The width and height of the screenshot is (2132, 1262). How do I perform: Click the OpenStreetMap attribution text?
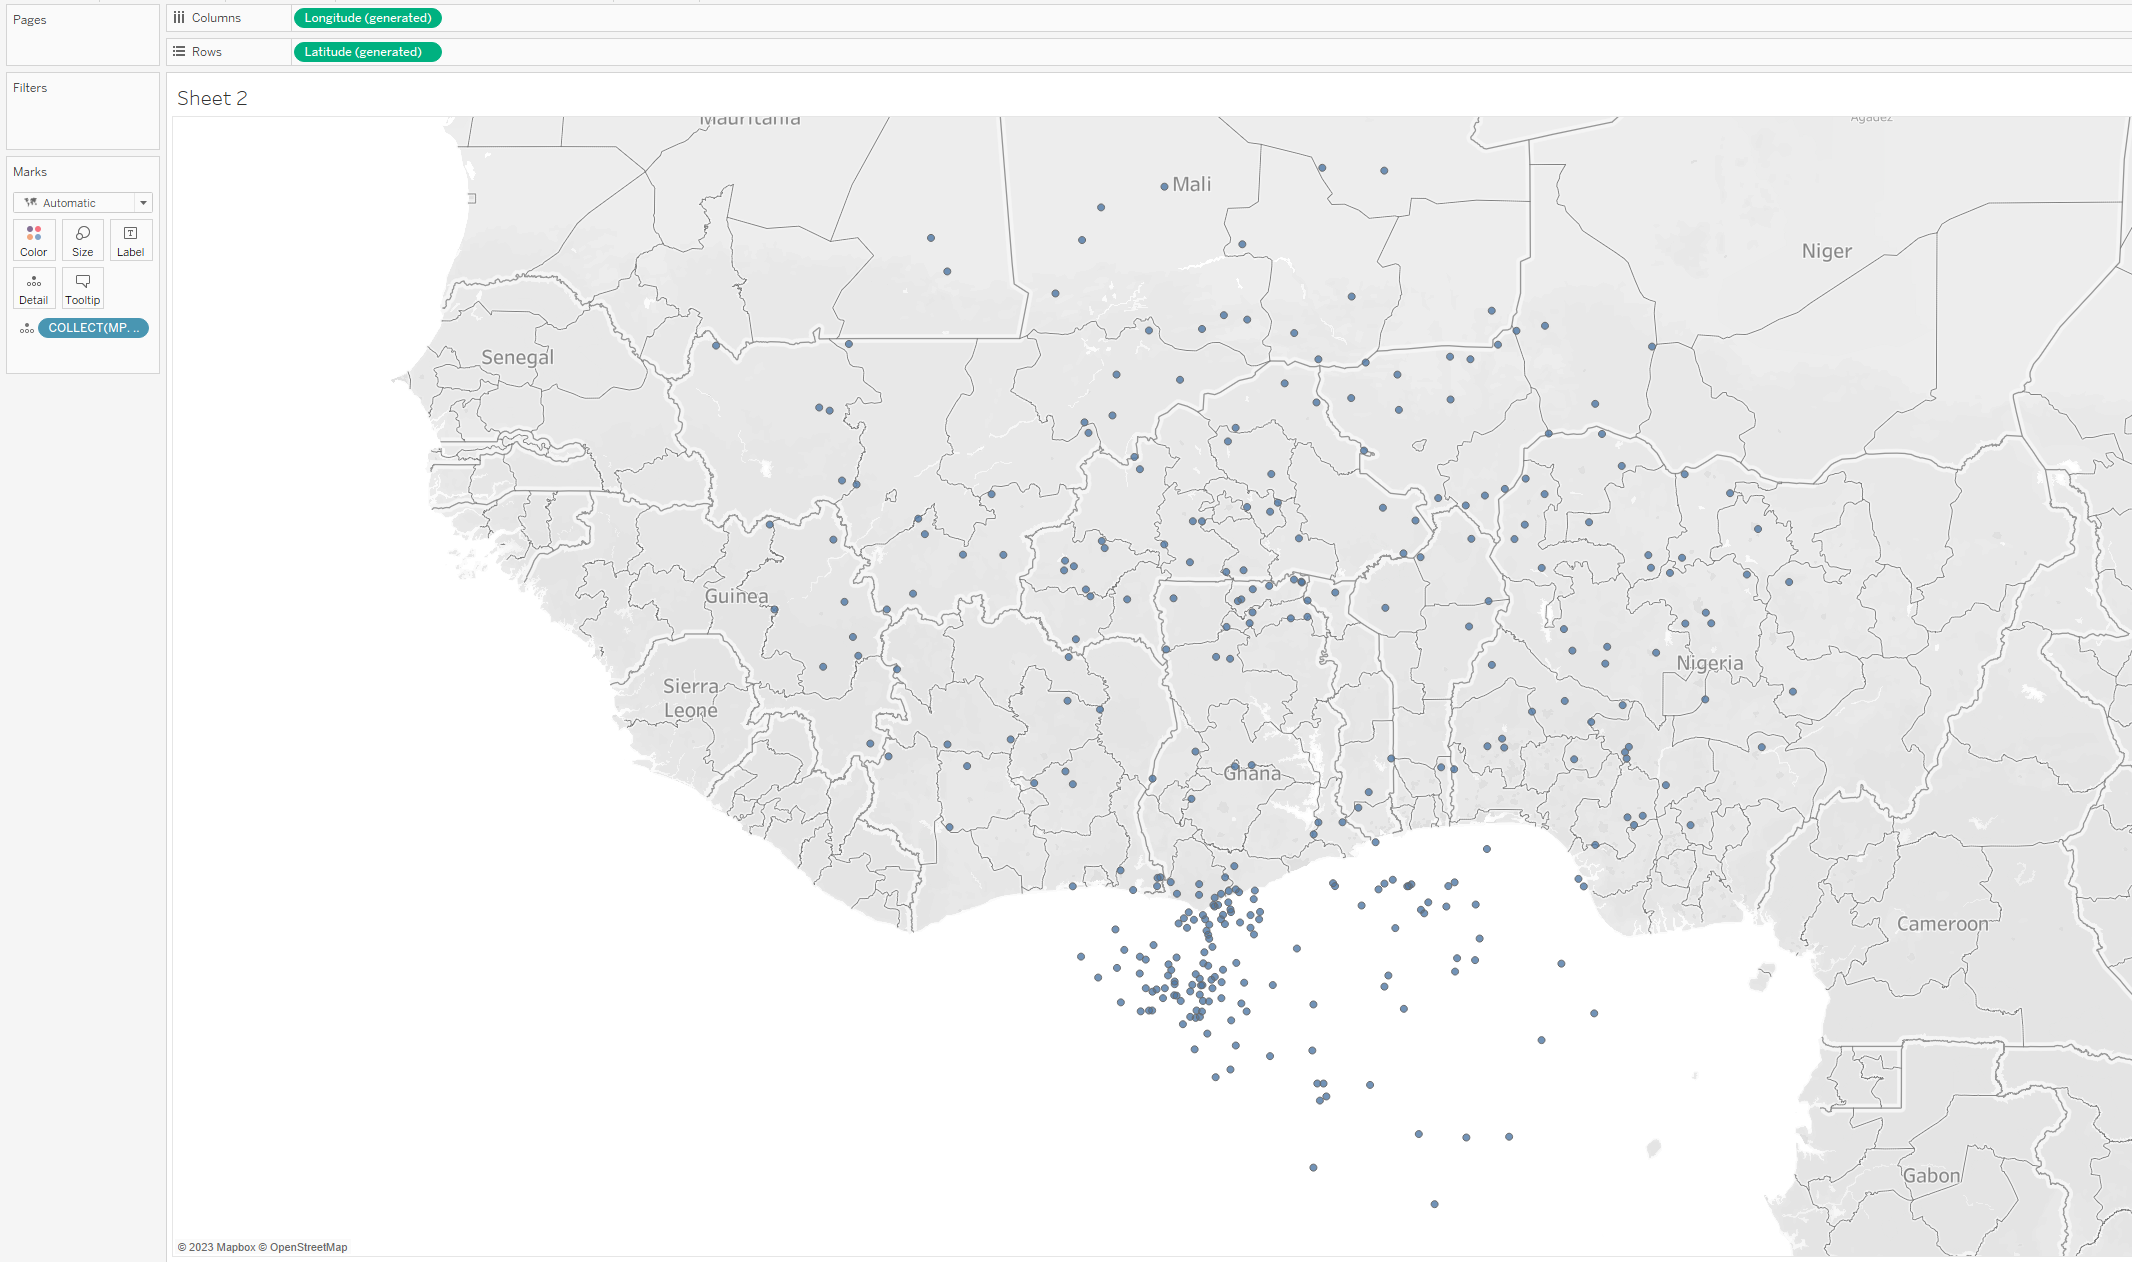click(x=308, y=1247)
